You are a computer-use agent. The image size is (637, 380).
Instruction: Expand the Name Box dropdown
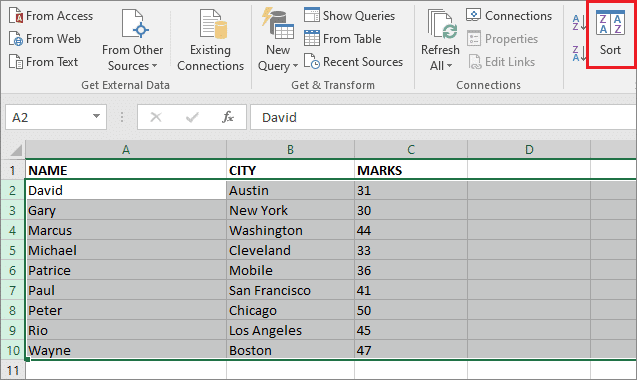[x=96, y=117]
